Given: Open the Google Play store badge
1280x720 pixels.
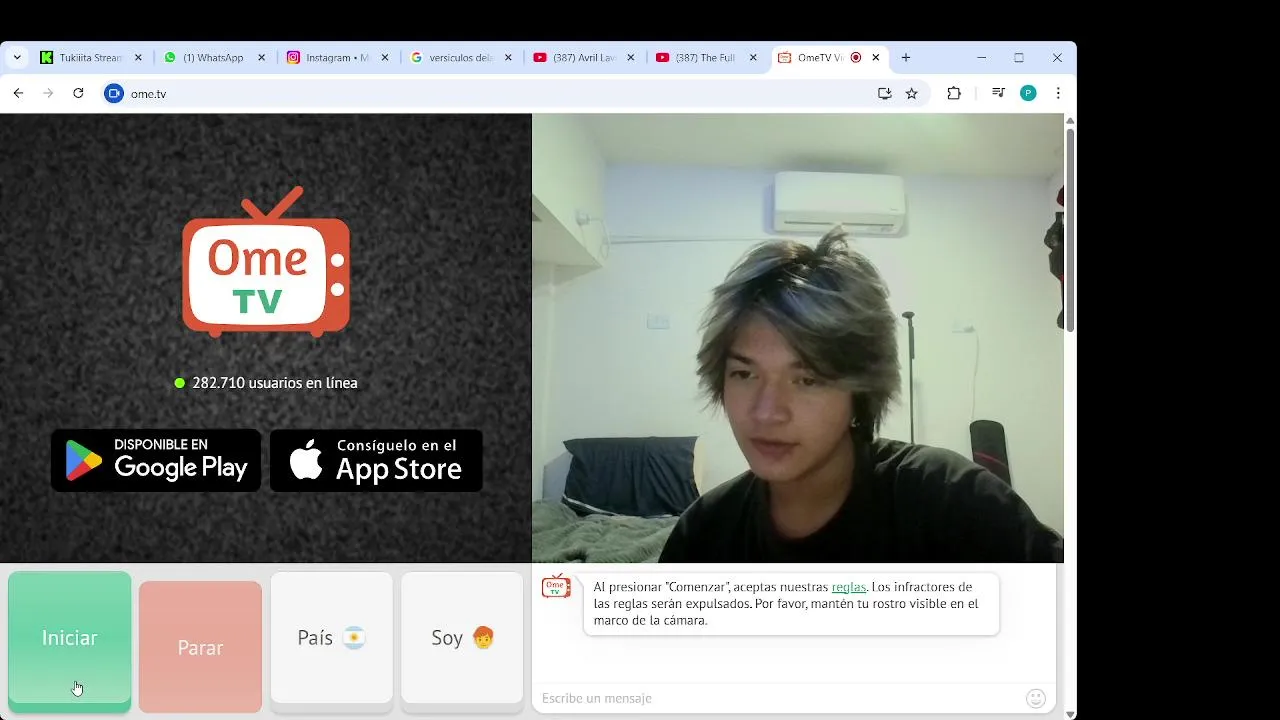Looking at the screenshot, I should [x=156, y=460].
